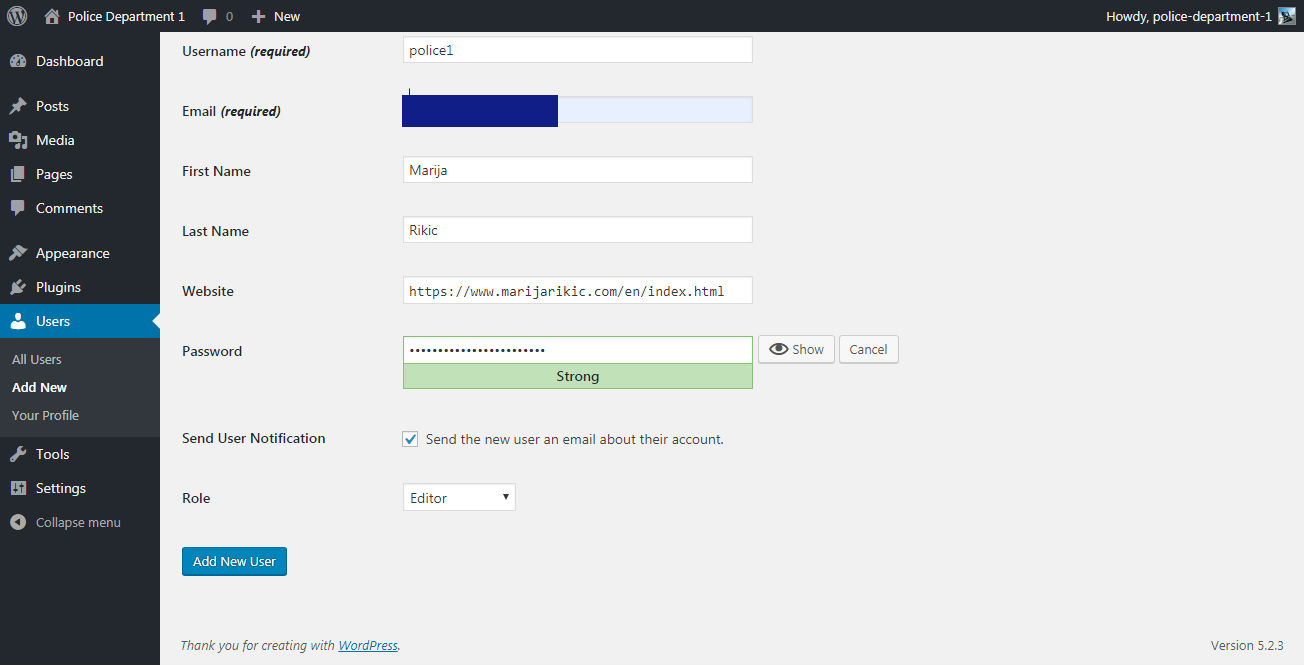Image resolution: width=1304 pixels, height=665 pixels.
Task: Open the Role dropdown
Action: click(x=458, y=496)
